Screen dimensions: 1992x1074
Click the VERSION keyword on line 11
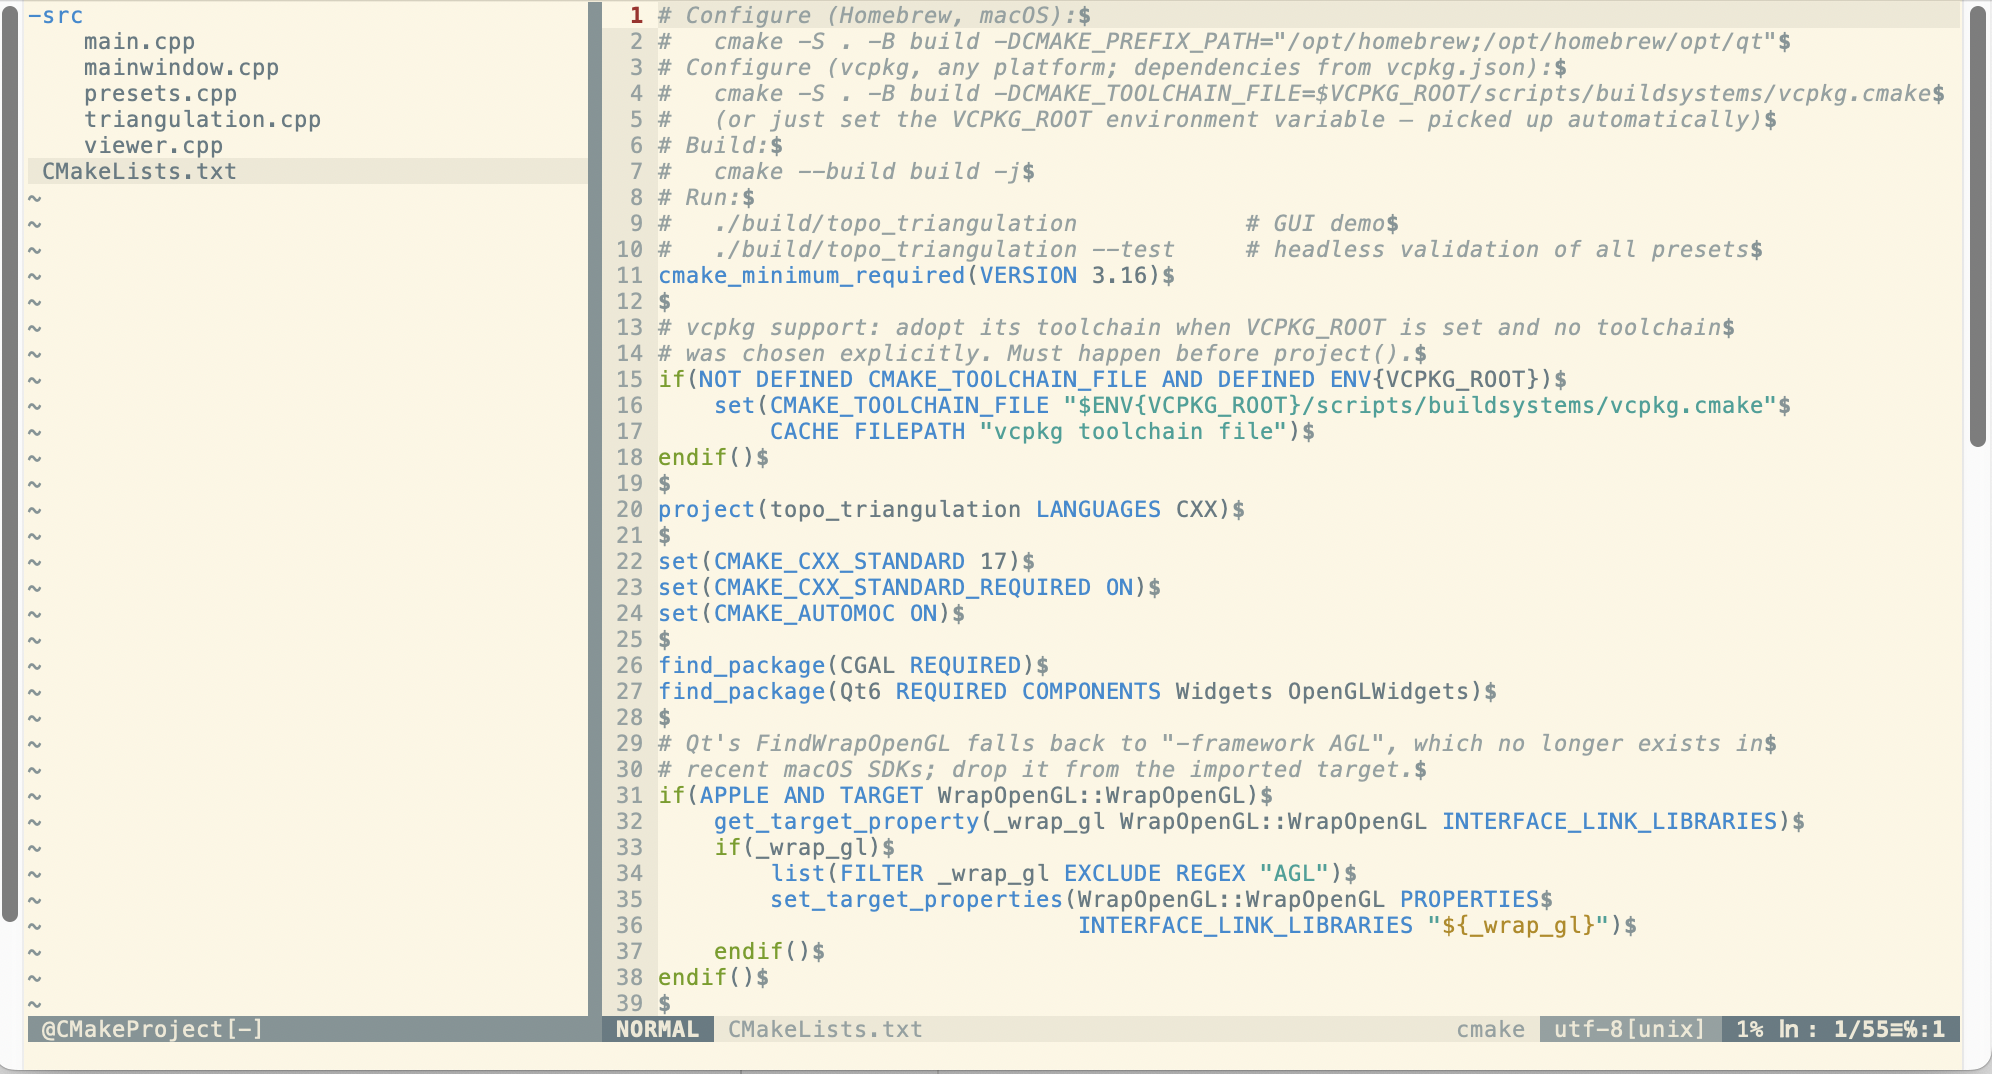(1028, 276)
